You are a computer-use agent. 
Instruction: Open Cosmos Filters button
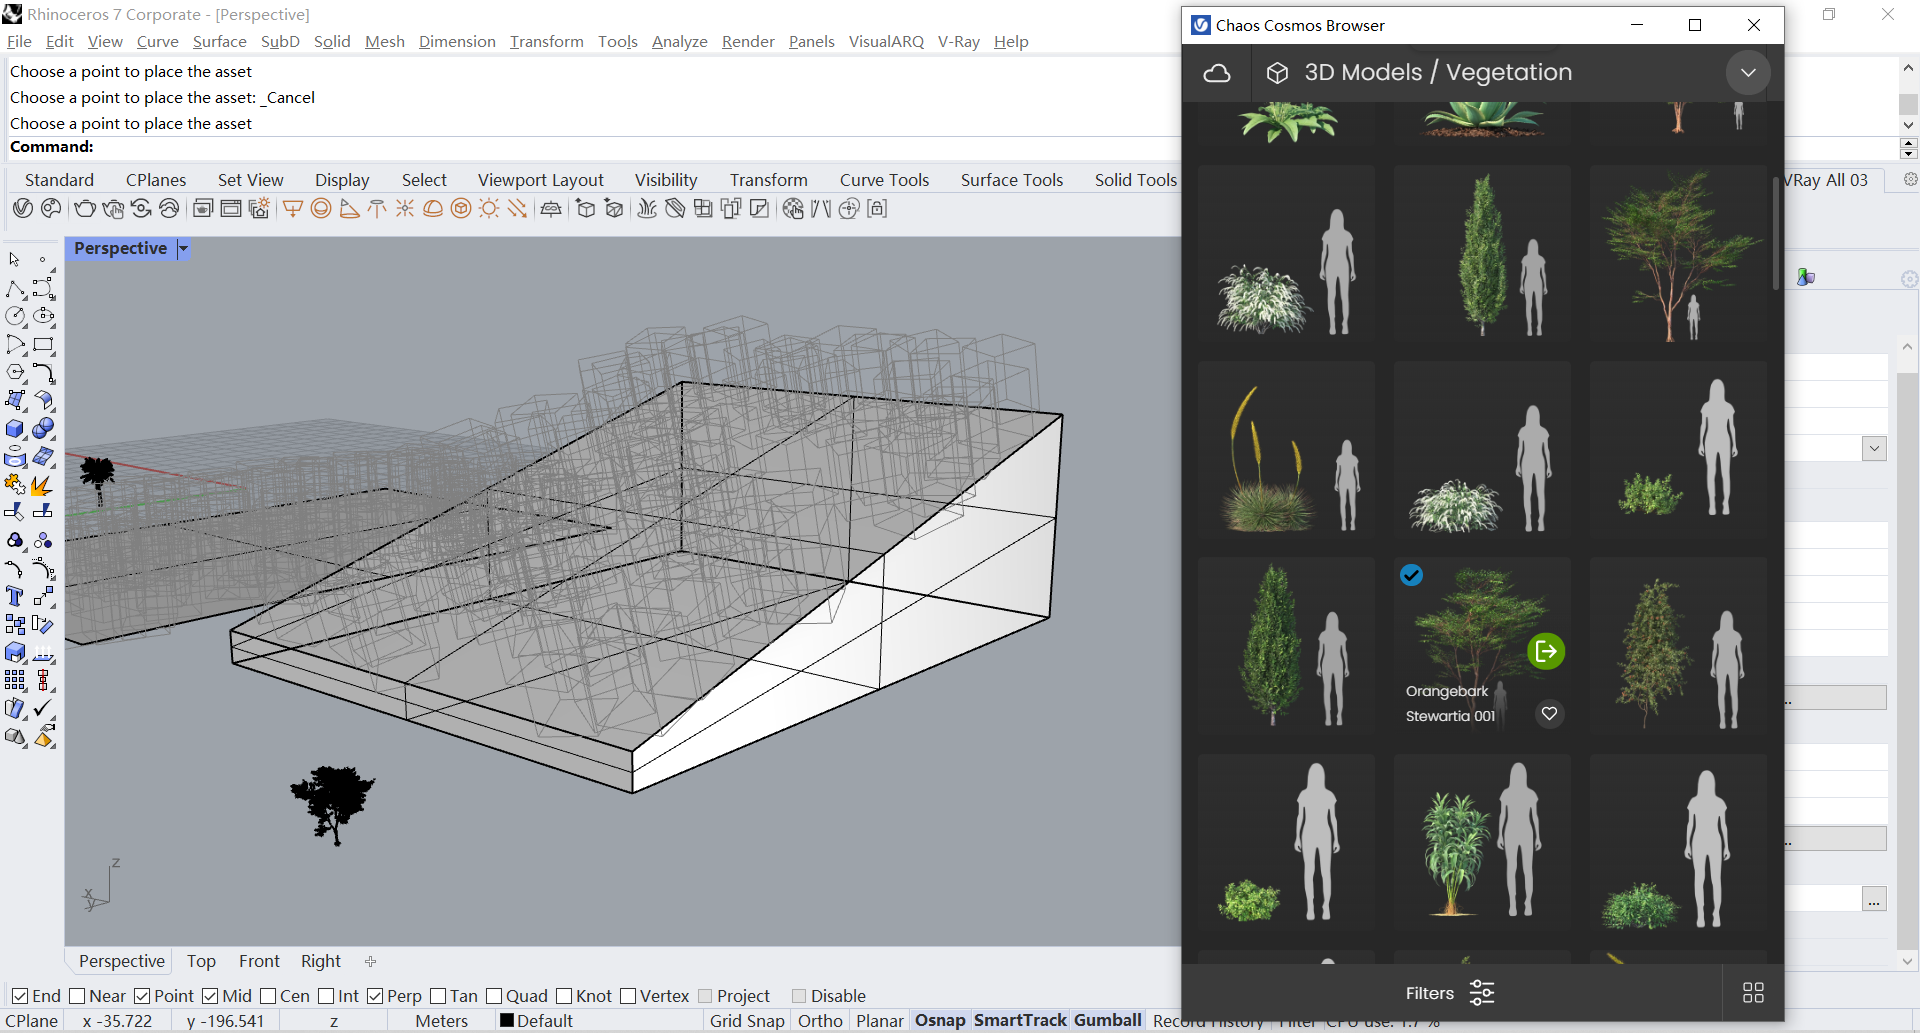[1449, 993]
